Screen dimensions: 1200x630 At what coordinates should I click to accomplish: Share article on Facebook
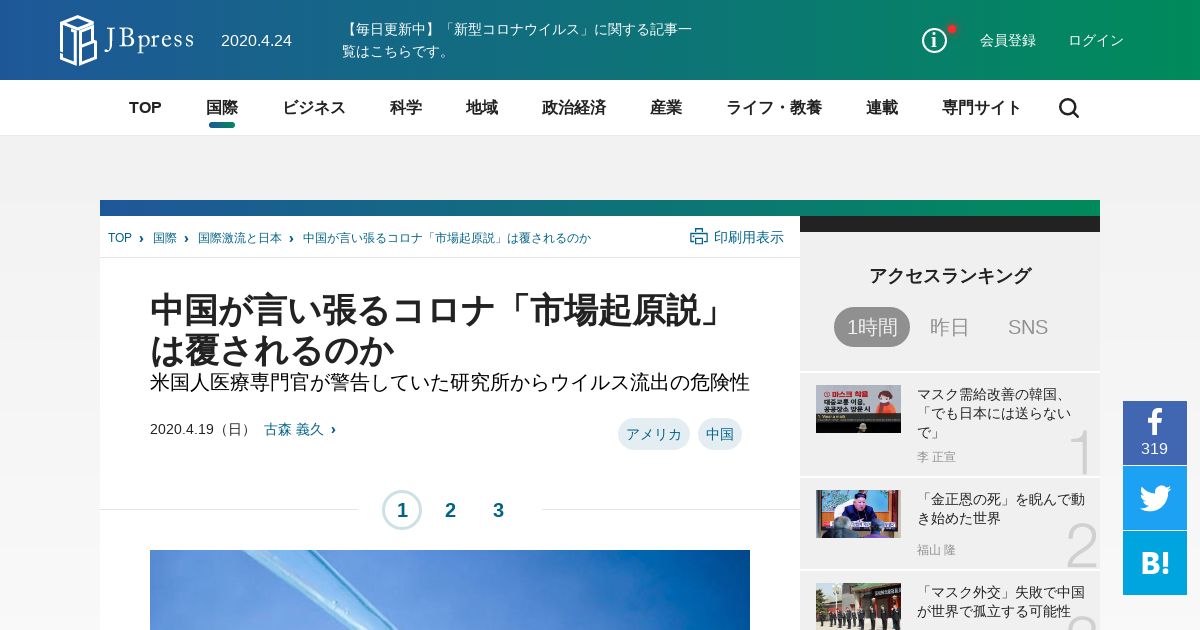point(1155,433)
